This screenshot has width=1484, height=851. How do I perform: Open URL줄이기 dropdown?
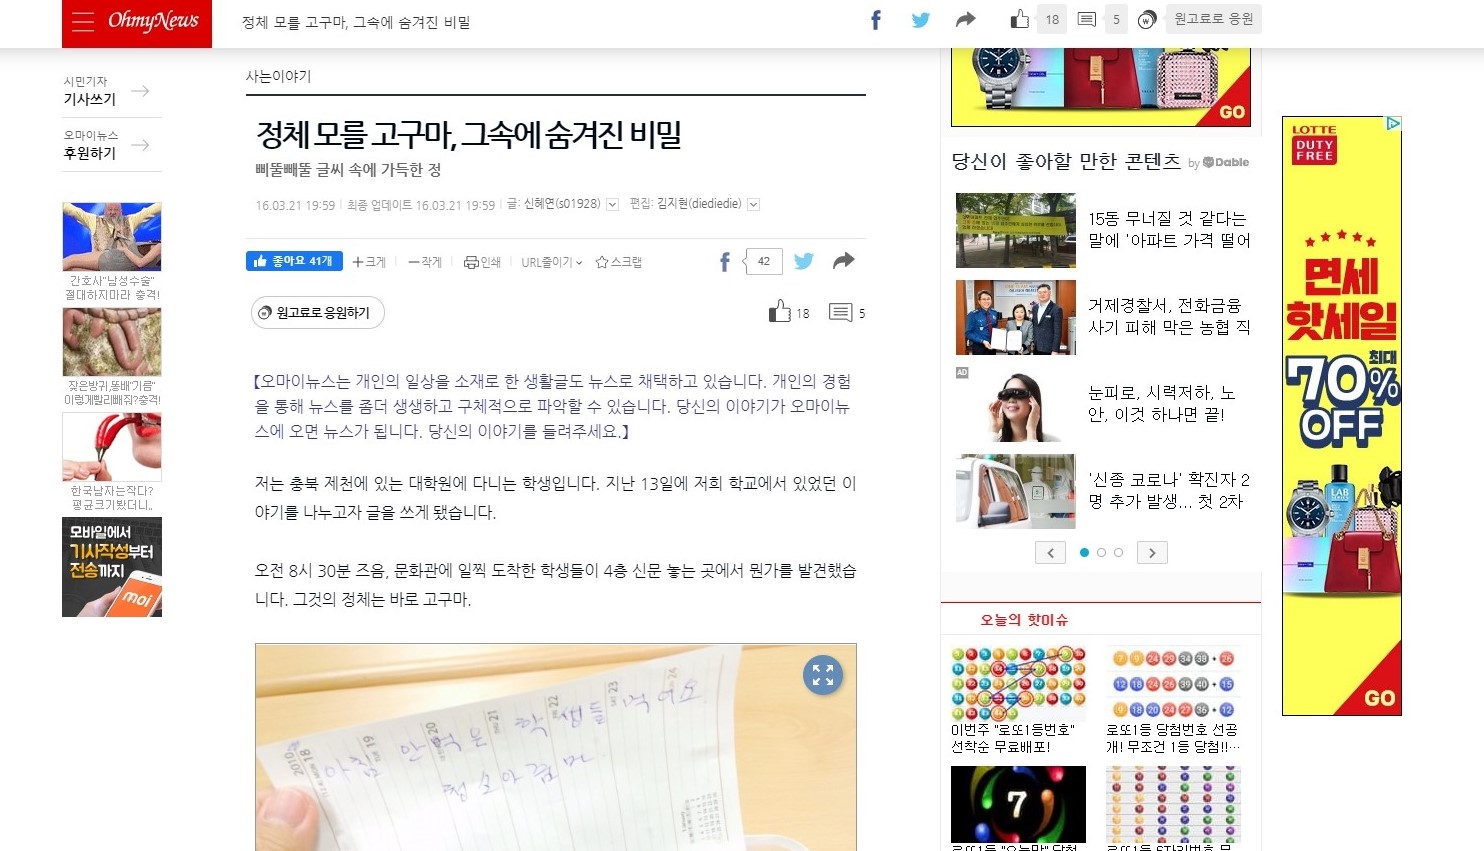(551, 262)
